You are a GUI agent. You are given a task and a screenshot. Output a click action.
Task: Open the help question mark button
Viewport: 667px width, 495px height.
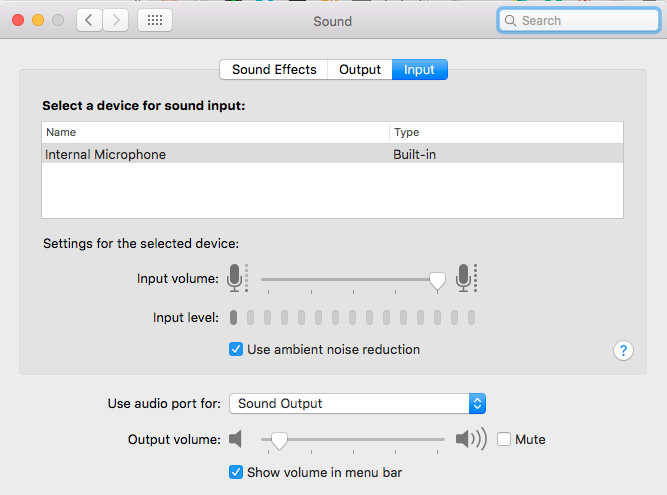coord(623,350)
